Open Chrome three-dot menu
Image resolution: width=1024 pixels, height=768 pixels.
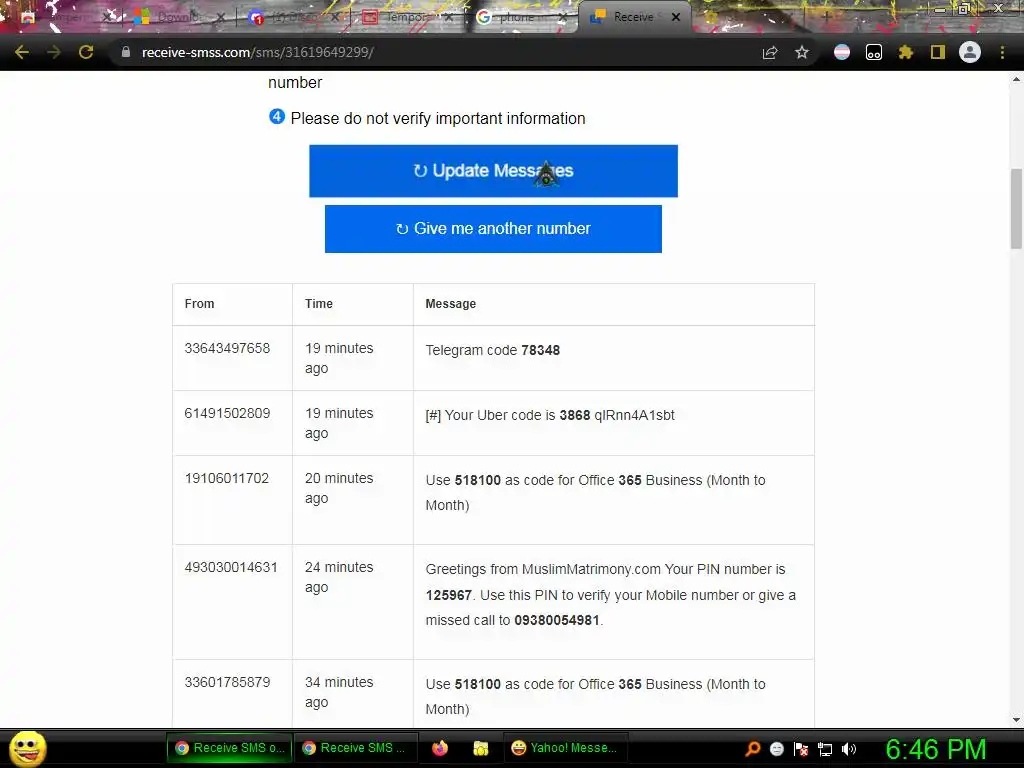(x=1002, y=52)
